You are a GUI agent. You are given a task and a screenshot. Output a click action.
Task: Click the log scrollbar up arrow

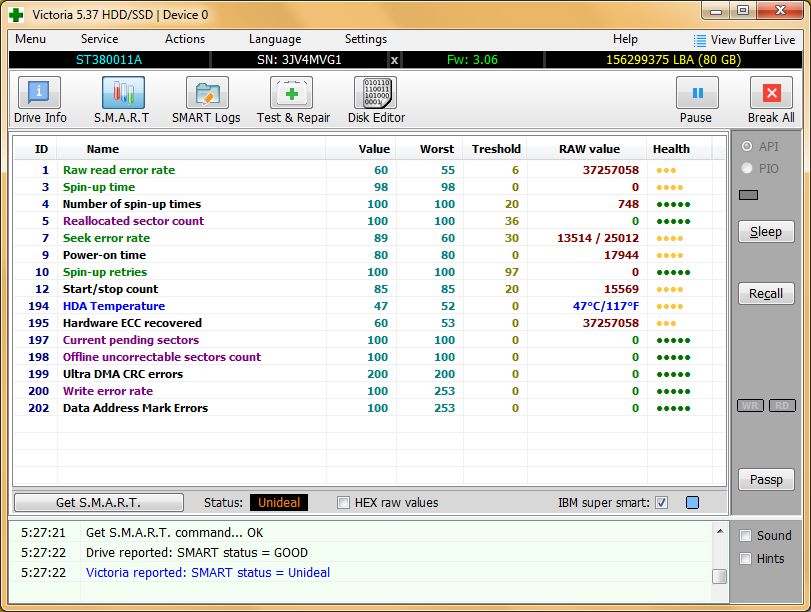719,531
